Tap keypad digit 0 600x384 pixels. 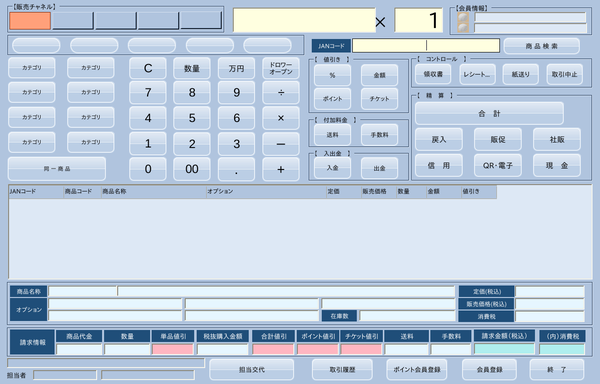(148, 169)
